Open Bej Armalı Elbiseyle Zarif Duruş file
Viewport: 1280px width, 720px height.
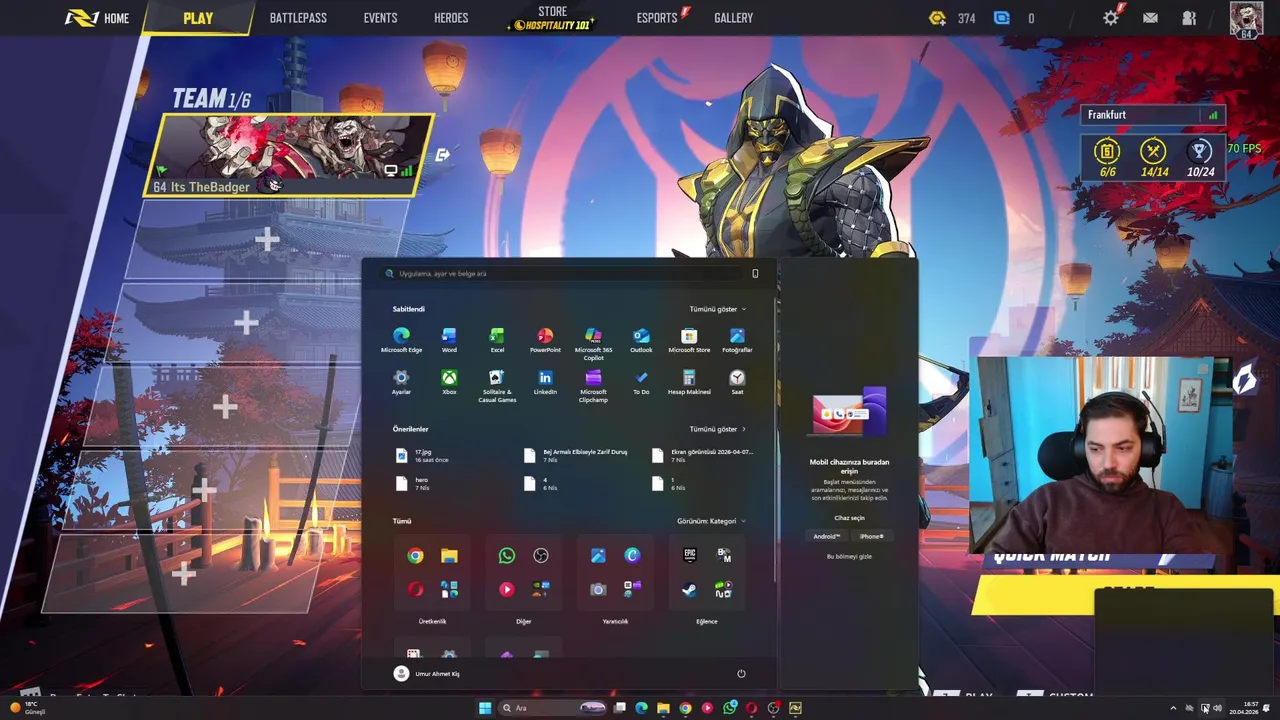[577, 455]
